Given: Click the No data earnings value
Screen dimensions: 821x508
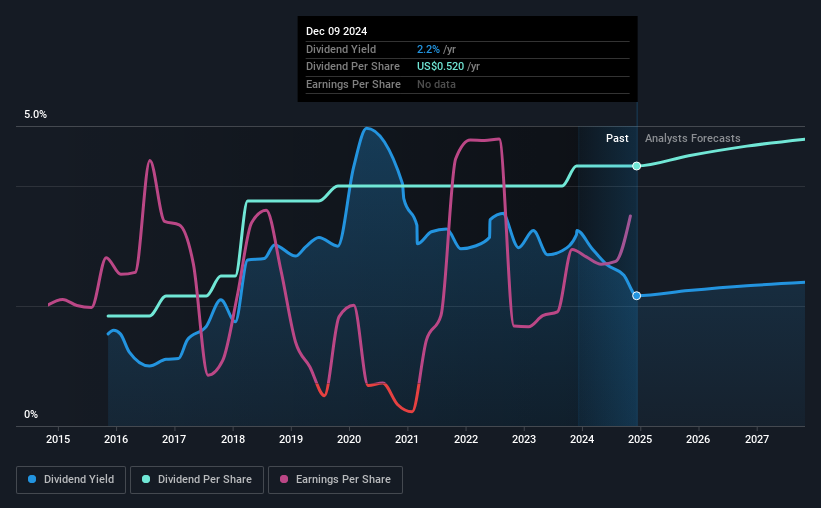Looking at the screenshot, I should tap(436, 84).
